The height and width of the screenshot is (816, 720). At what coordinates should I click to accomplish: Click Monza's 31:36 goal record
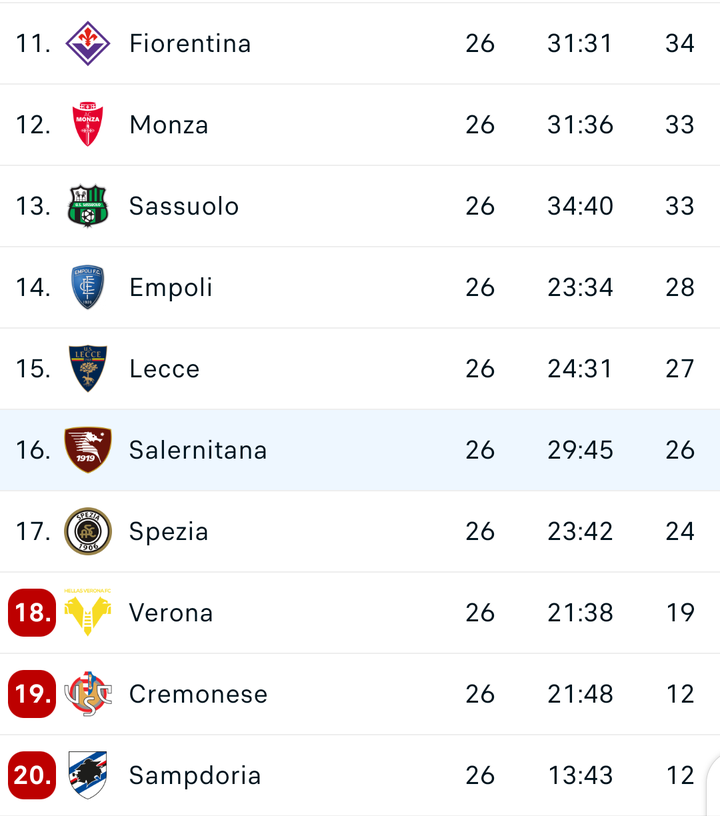pos(580,125)
